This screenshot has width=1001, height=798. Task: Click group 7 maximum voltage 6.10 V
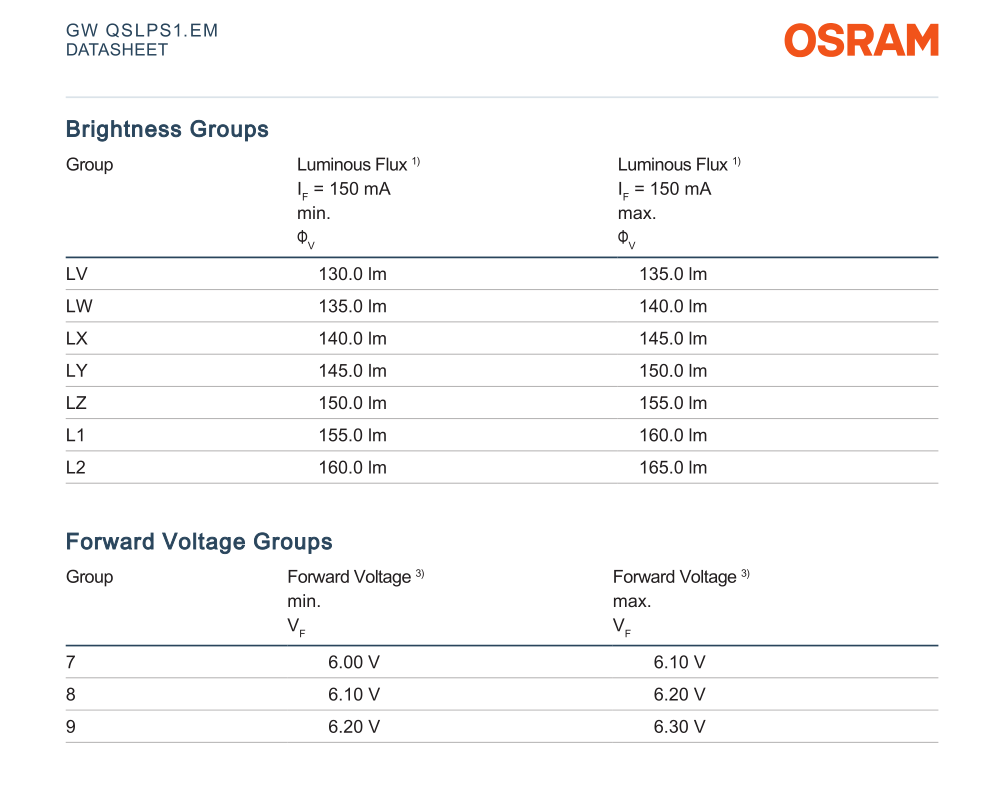pos(679,662)
